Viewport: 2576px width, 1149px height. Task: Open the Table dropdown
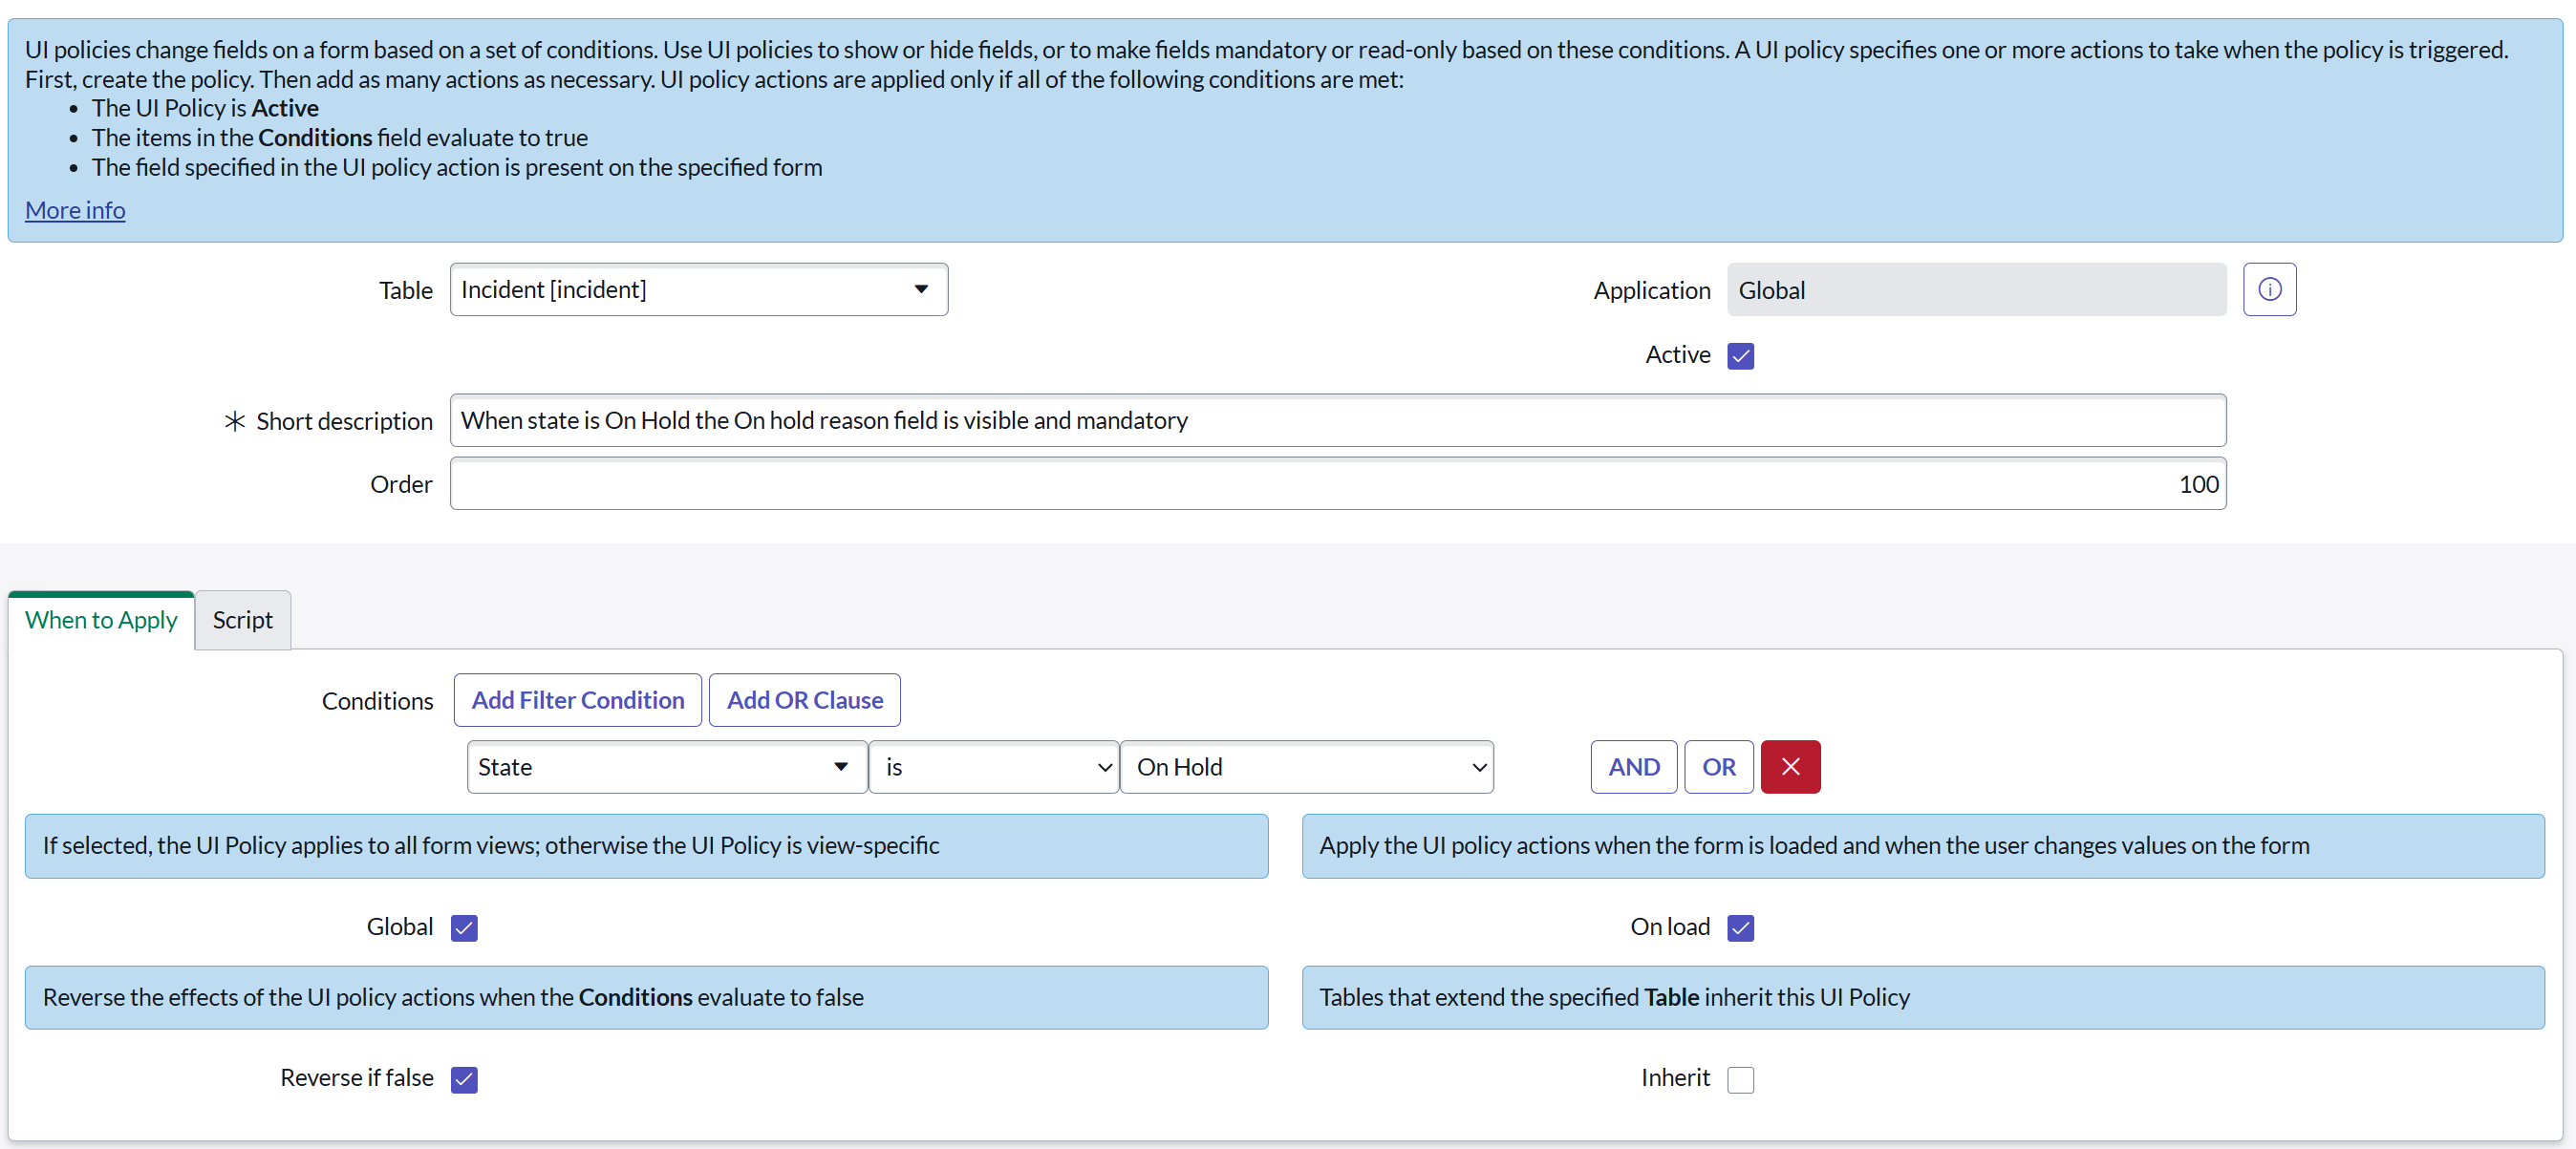pos(698,290)
